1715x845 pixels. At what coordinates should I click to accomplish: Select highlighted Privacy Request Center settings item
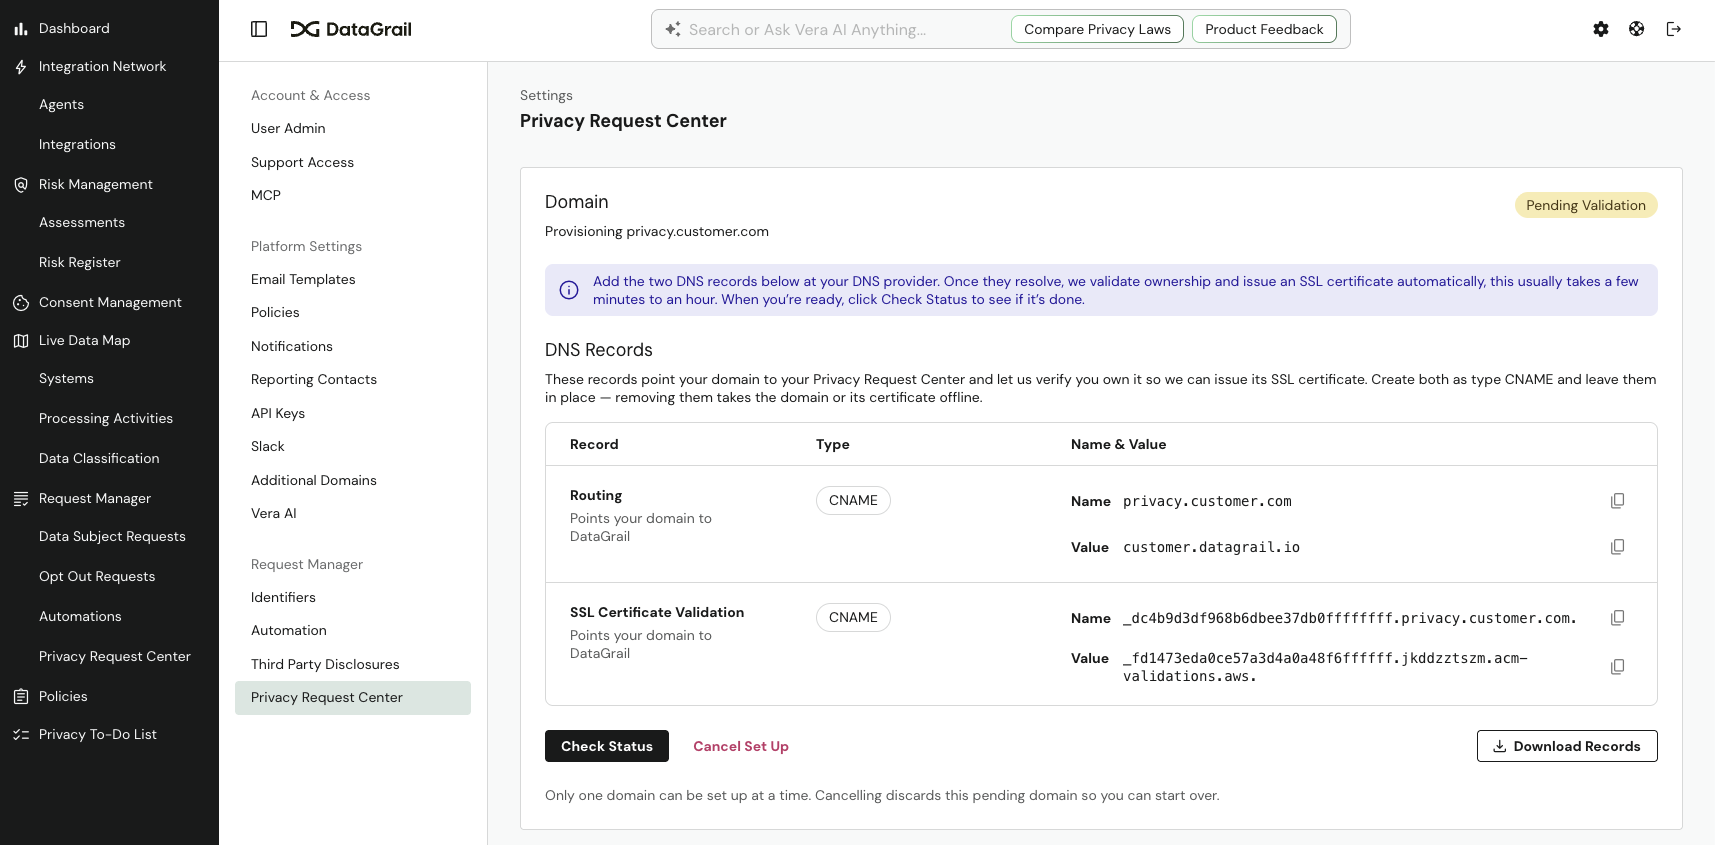[353, 698]
